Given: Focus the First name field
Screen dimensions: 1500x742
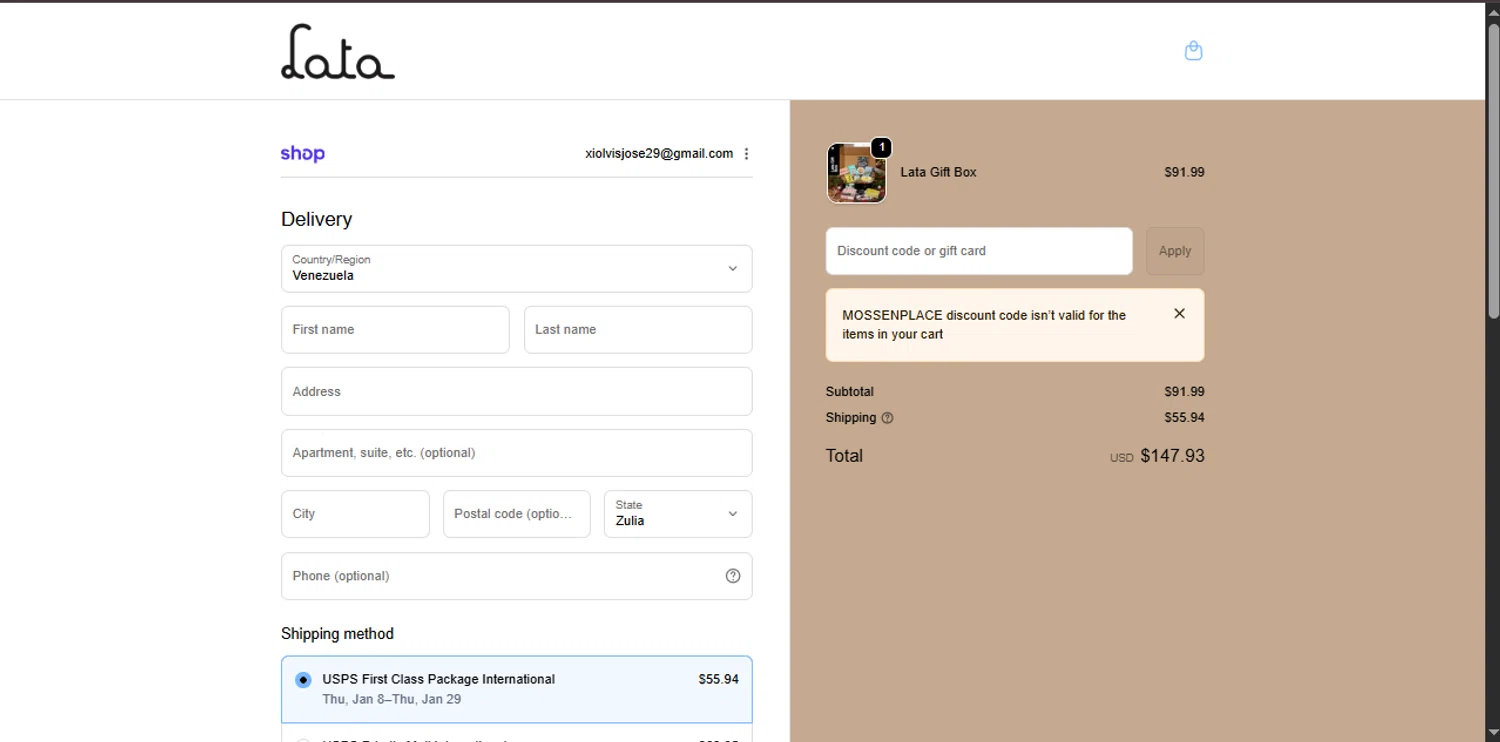Looking at the screenshot, I should tap(395, 330).
